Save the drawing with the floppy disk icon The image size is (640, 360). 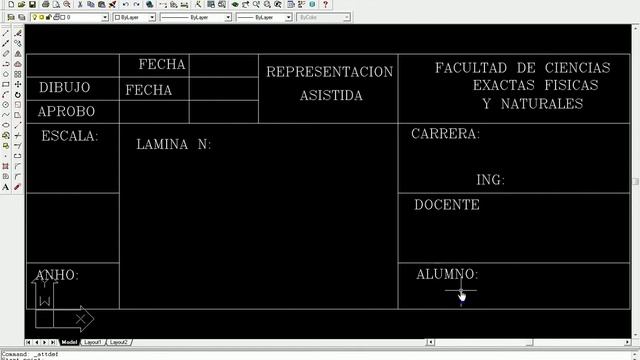coord(32,4)
